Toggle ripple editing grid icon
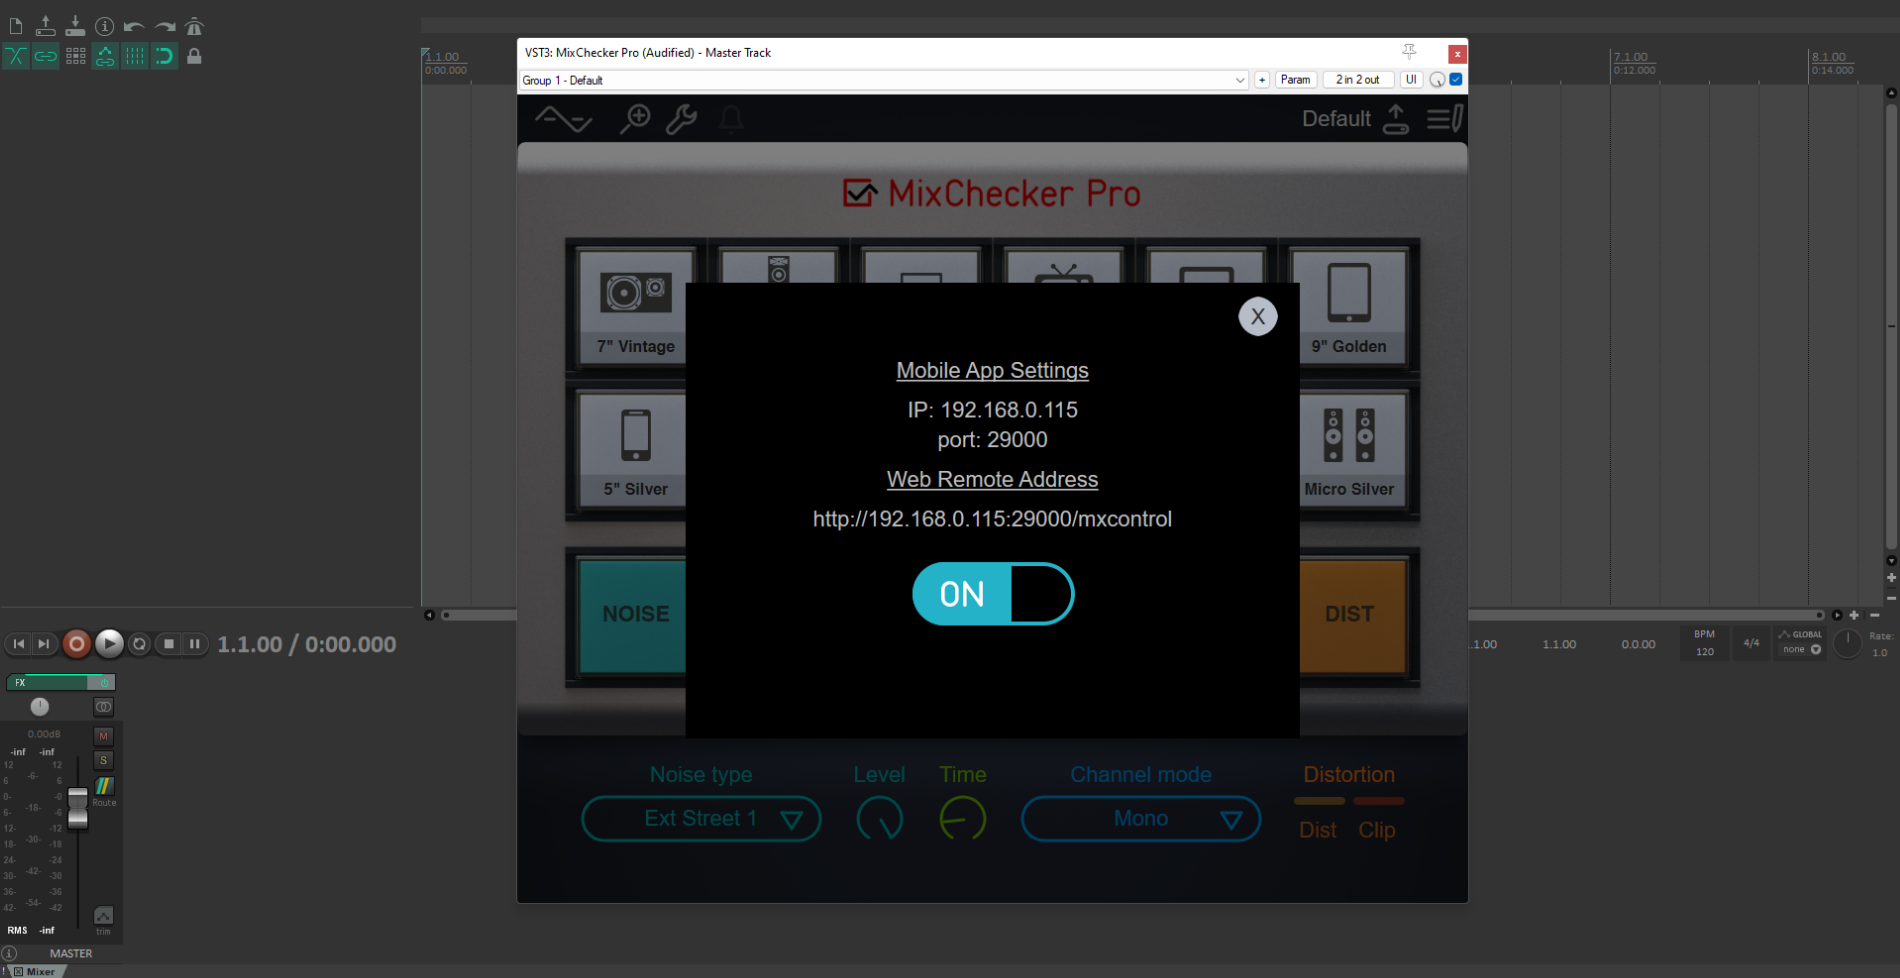 [75, 56]
